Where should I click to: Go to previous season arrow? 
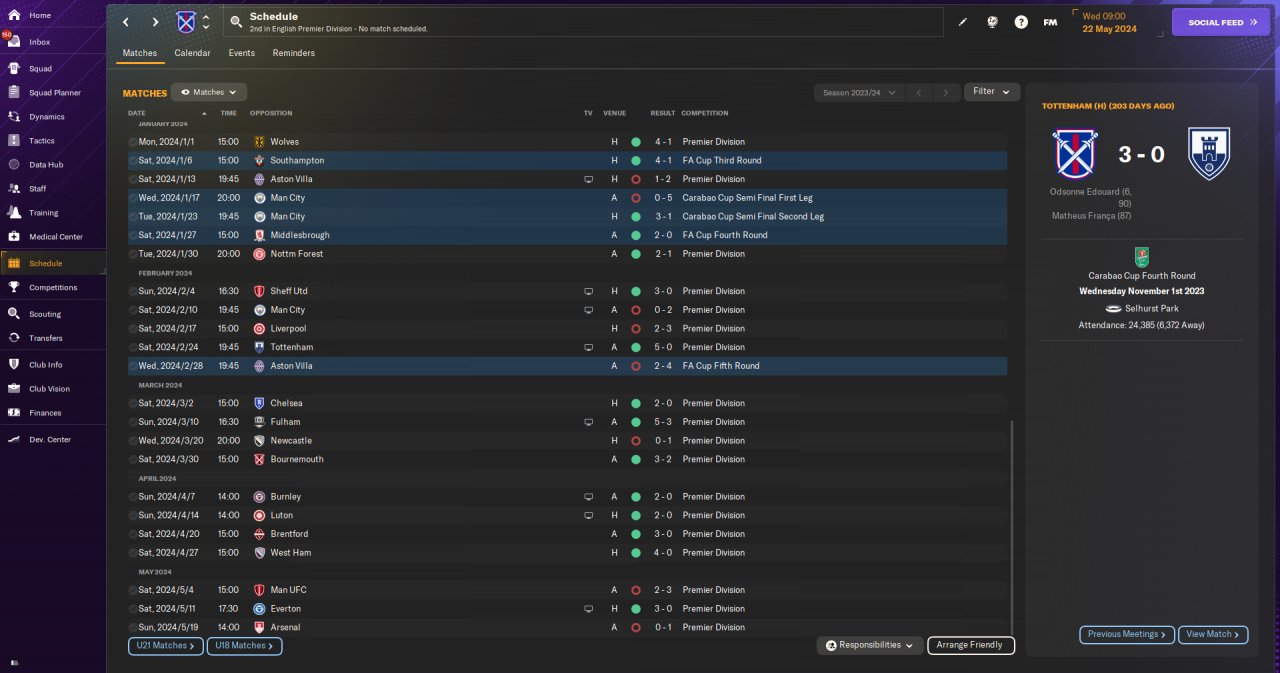[918, 93]
